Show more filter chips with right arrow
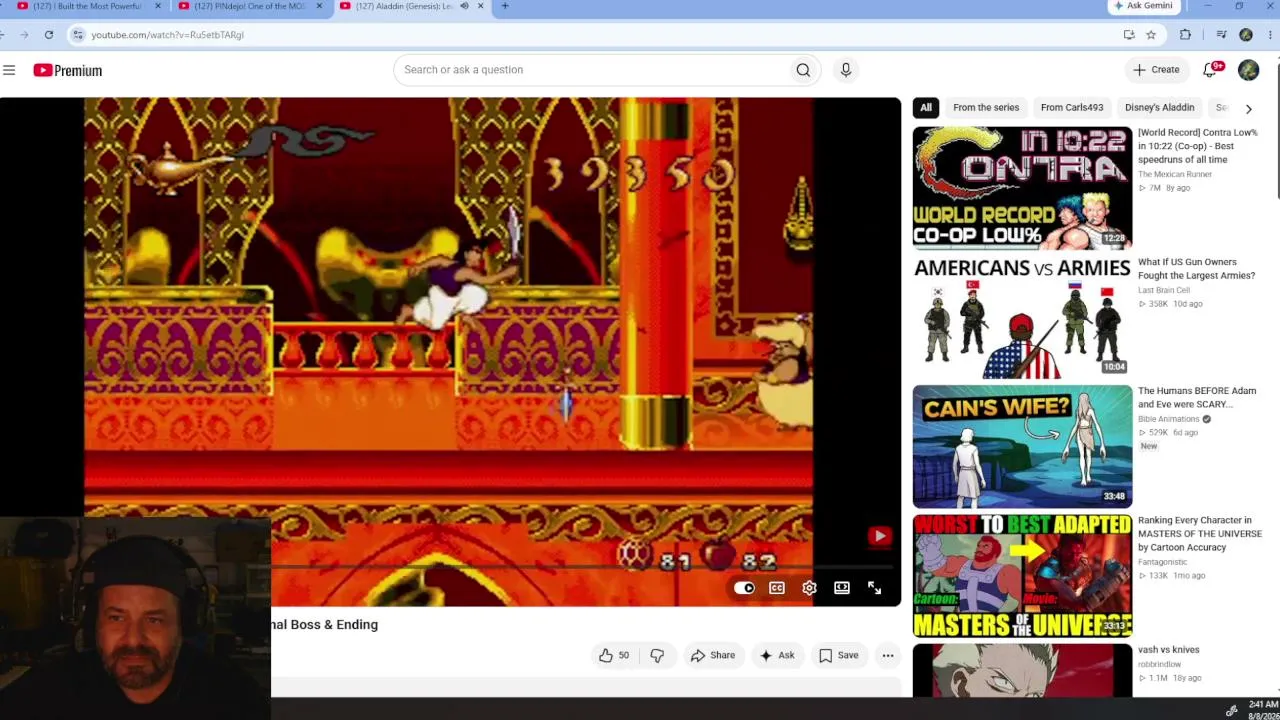This screenshot has width=1280, height=720. point(1248,108)
